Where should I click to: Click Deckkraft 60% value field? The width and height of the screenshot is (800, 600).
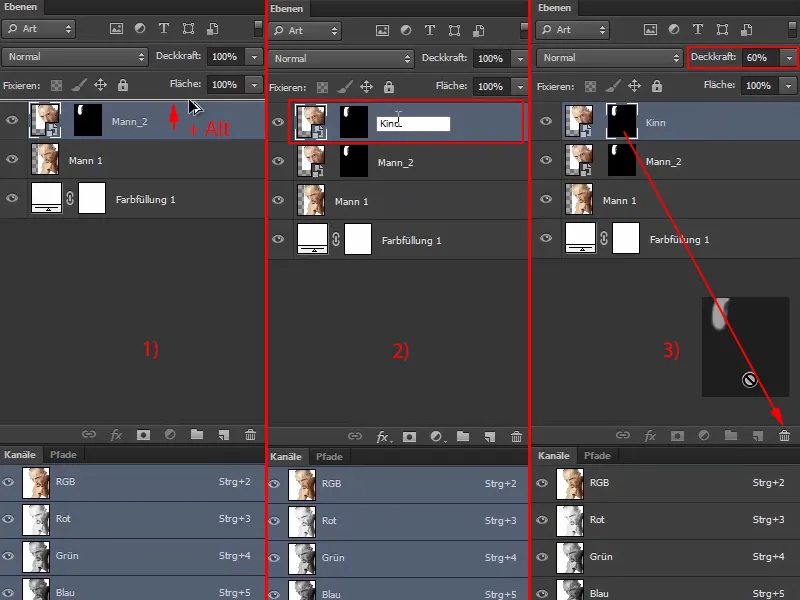(x=760, y=58)
